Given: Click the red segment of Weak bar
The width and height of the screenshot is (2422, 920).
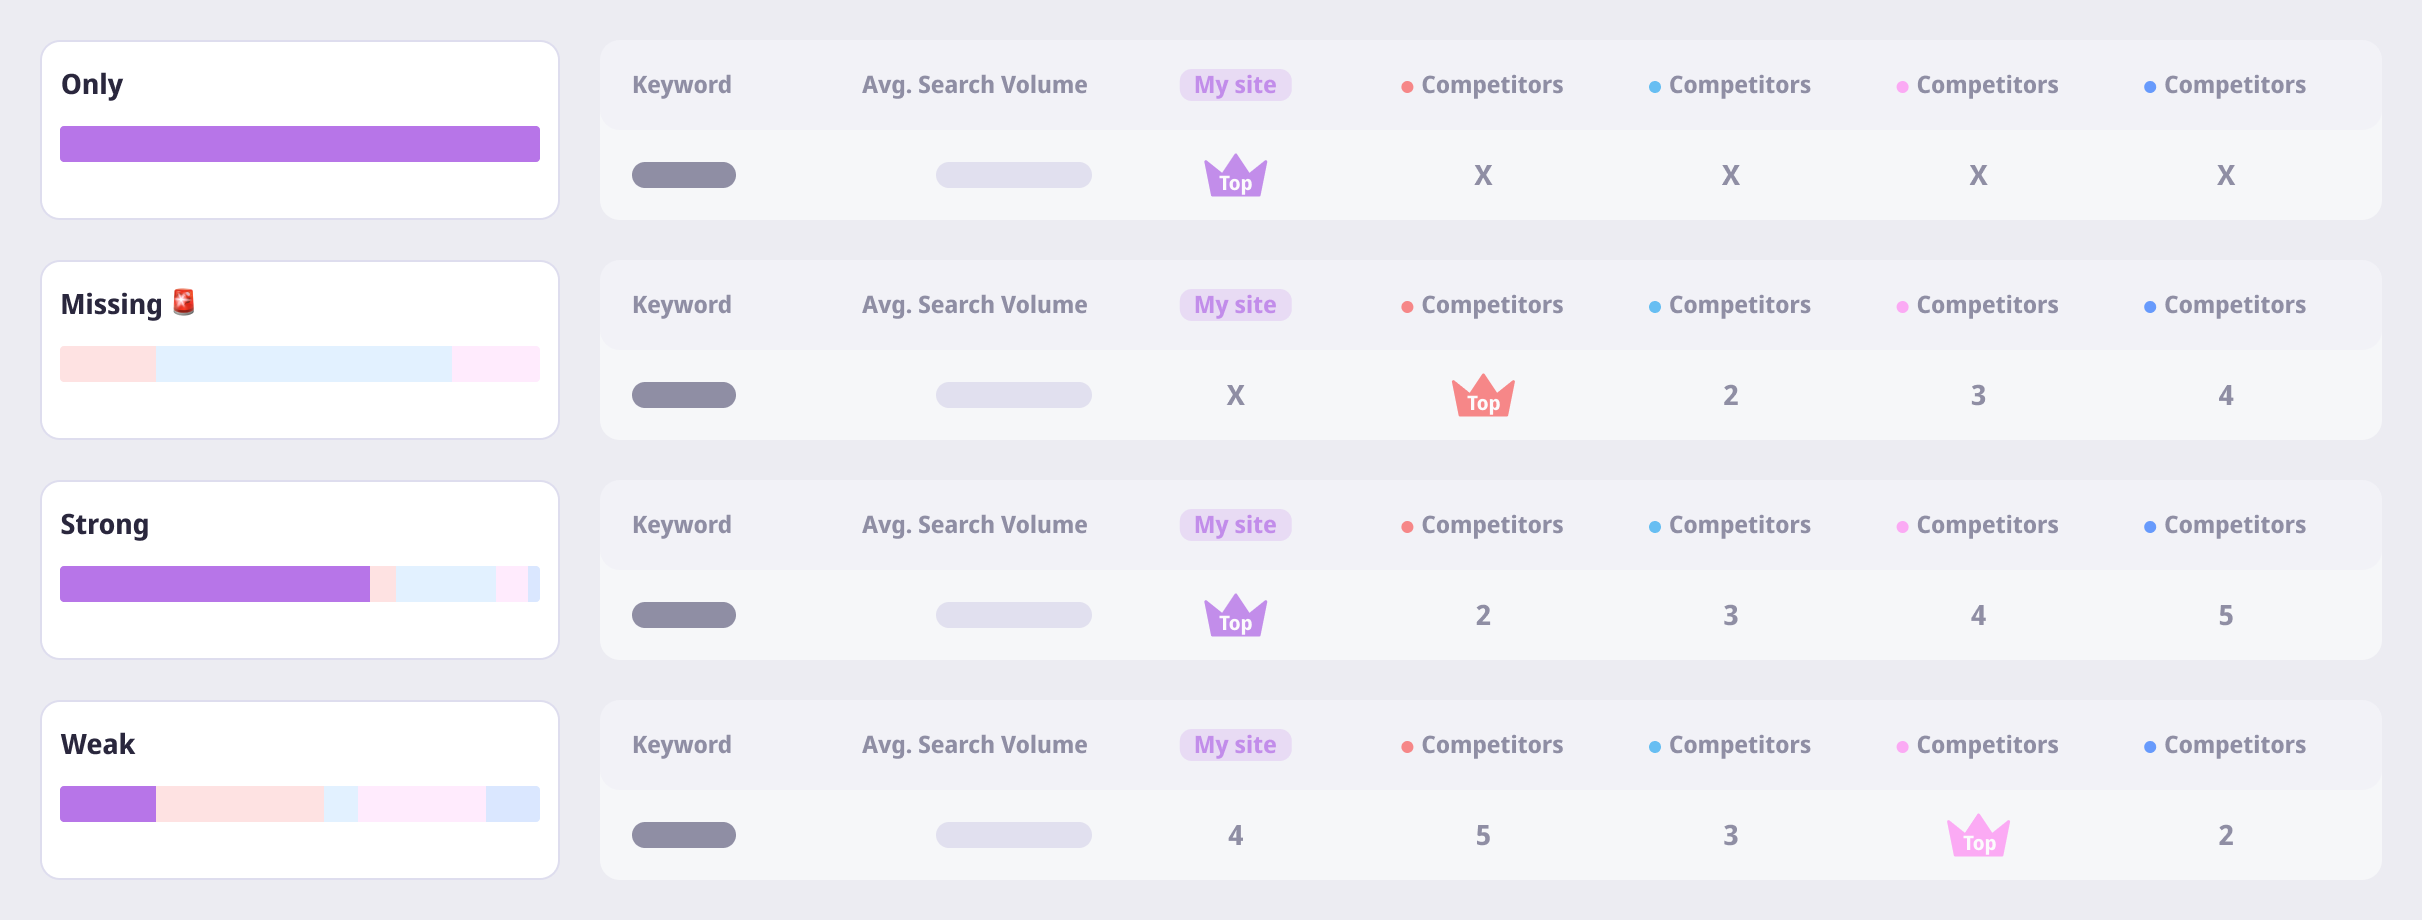Looking at the screenshot, I should coord(240,804).
